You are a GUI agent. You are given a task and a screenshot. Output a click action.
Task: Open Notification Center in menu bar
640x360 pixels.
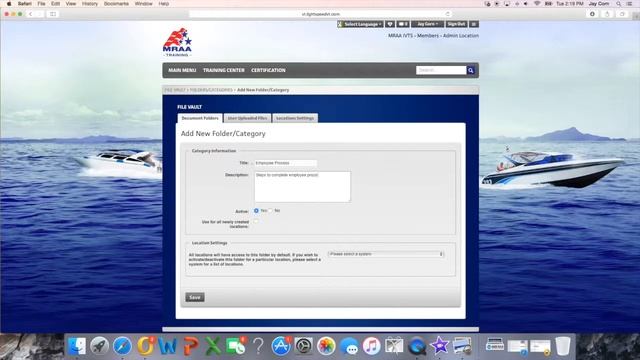coord(630,4)
